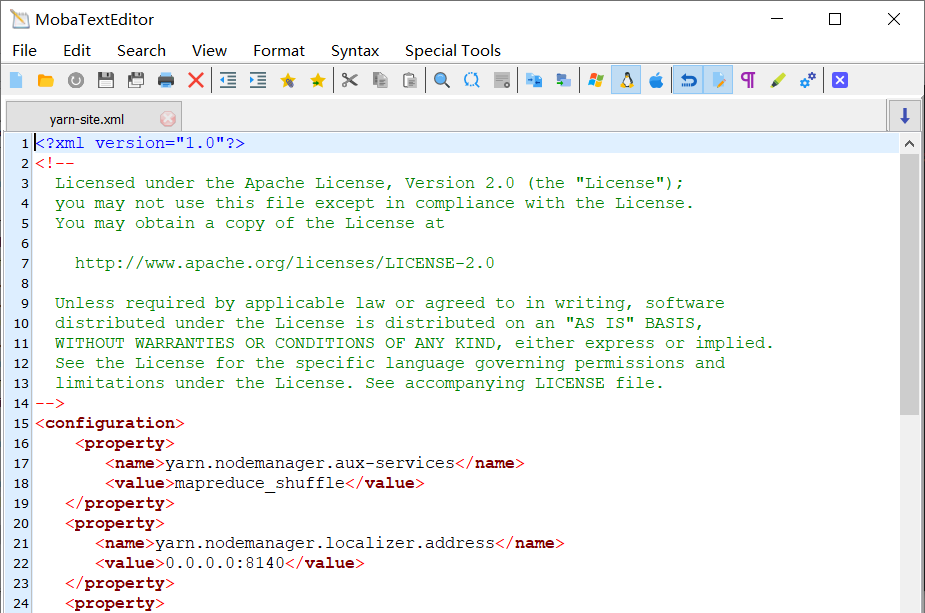Save the file with floppy icon

click(106, 80)
